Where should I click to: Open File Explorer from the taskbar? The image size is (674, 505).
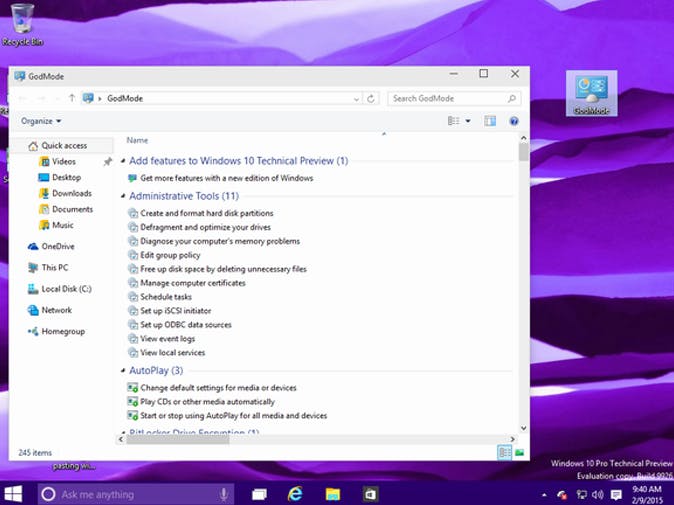pyautogui.click(x=333, y=495)
